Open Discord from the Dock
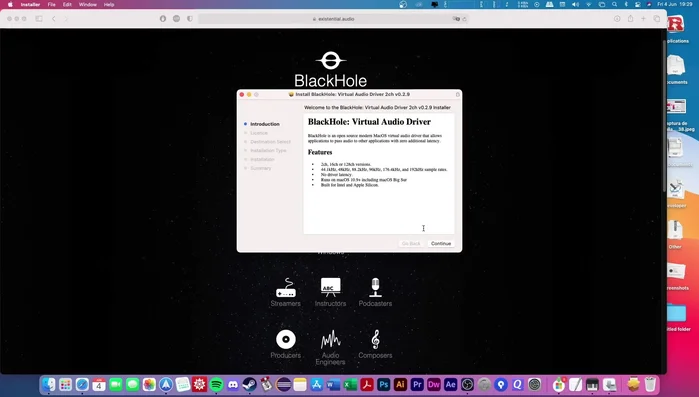The image size is (699, 397). pyautogui.click(x=233, y=384)
